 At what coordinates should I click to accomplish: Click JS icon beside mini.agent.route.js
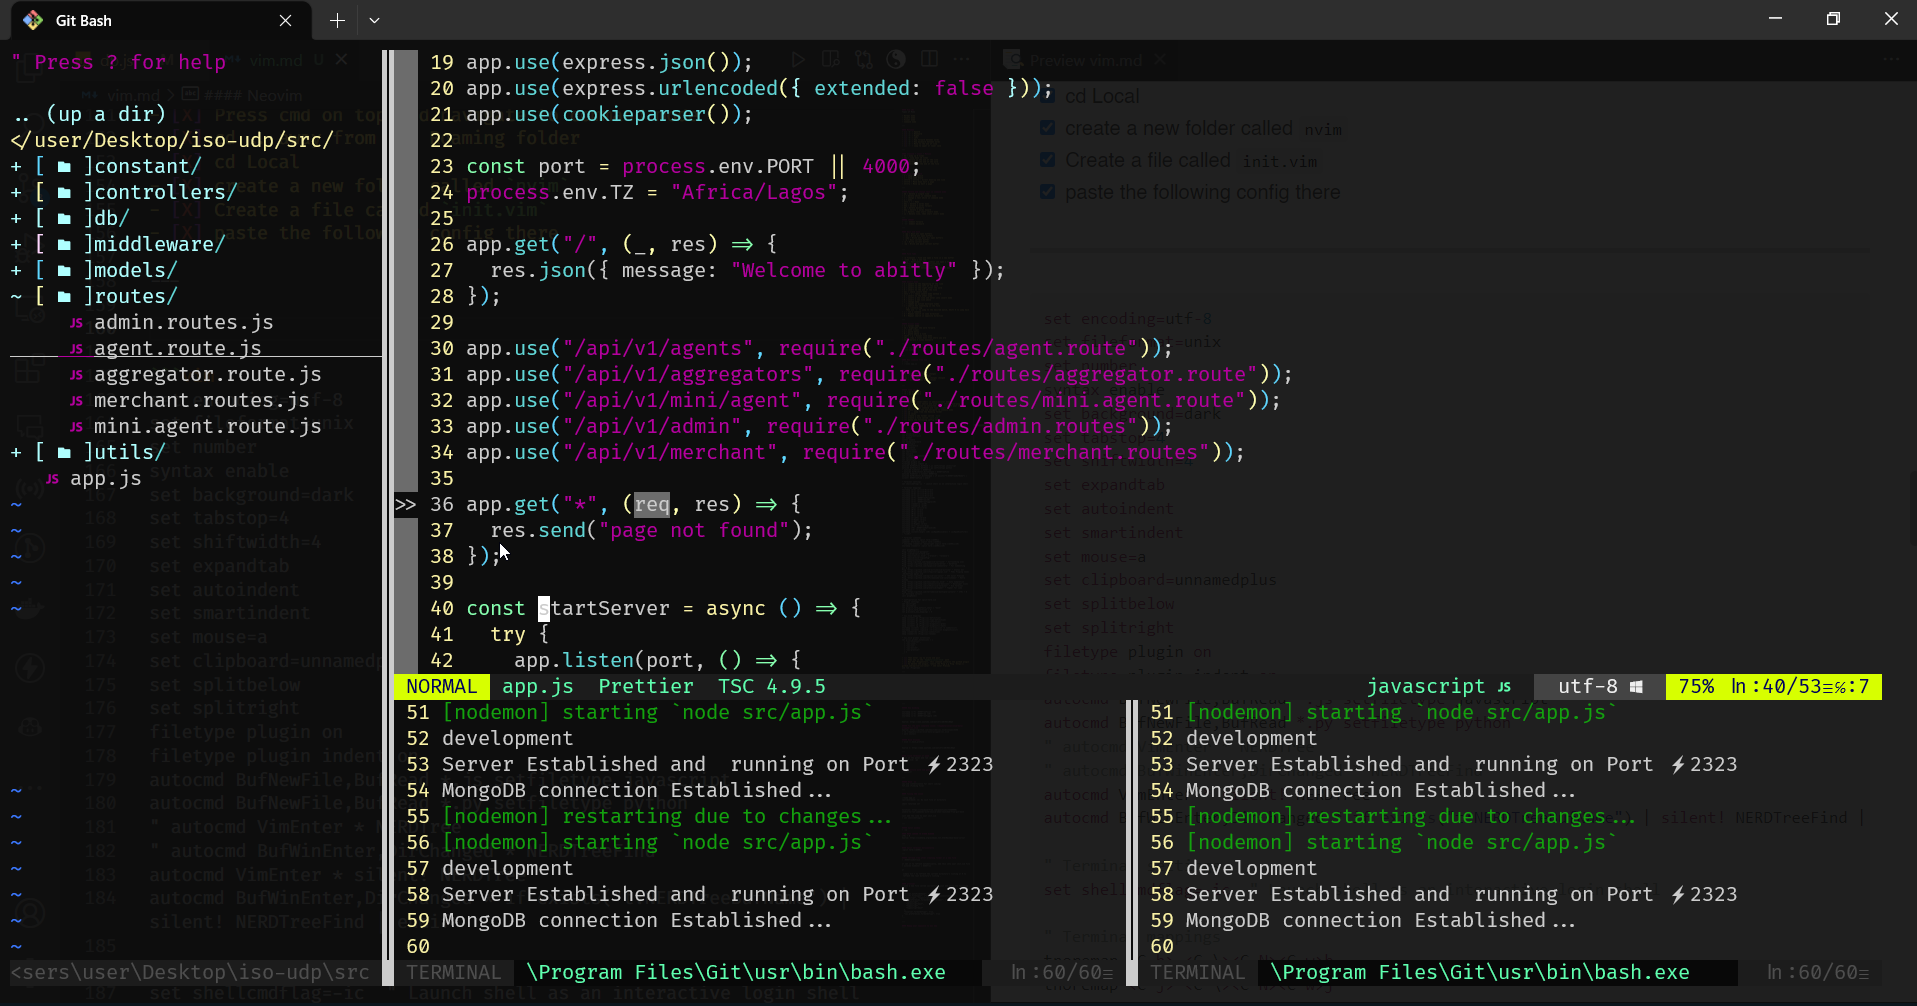[76, 427]
